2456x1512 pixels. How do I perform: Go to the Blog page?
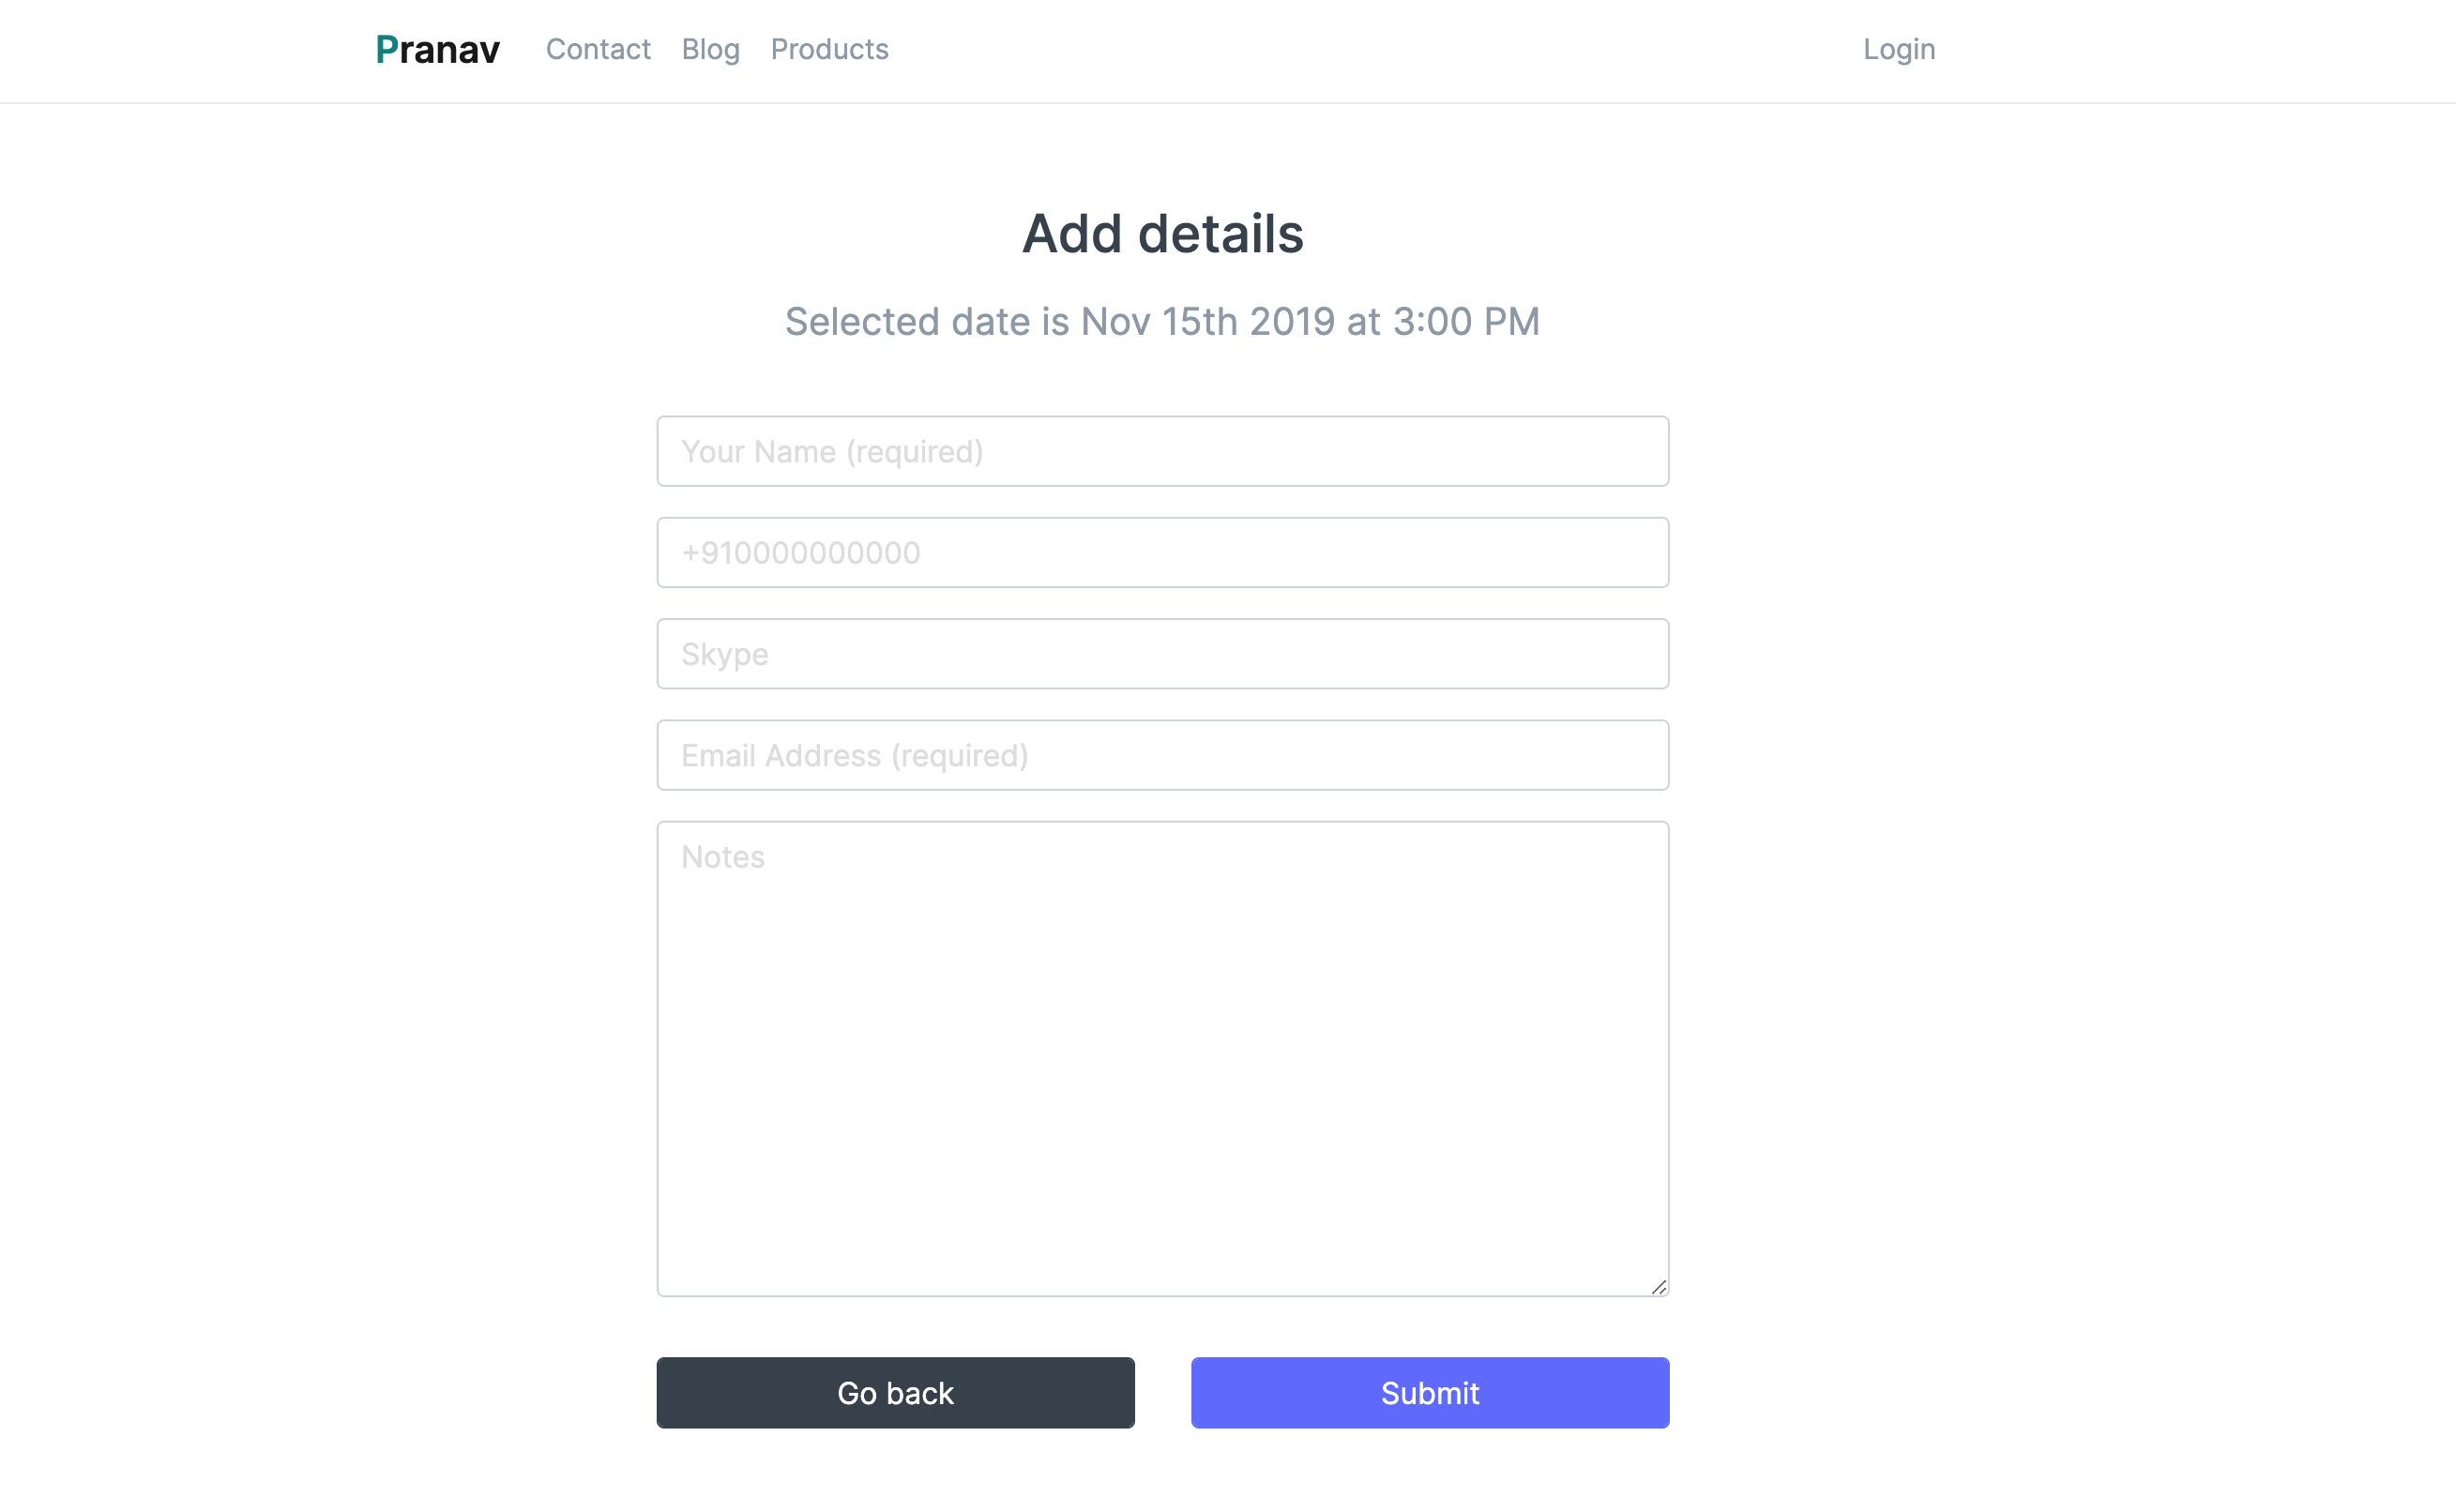click(710, 49)
